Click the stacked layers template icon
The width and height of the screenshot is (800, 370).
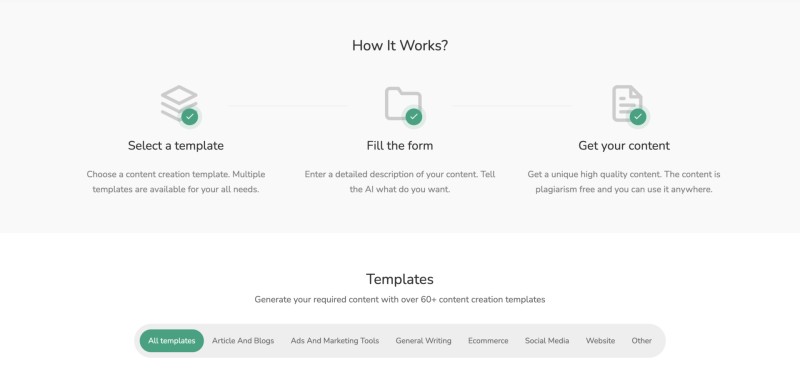pos(179,103)
